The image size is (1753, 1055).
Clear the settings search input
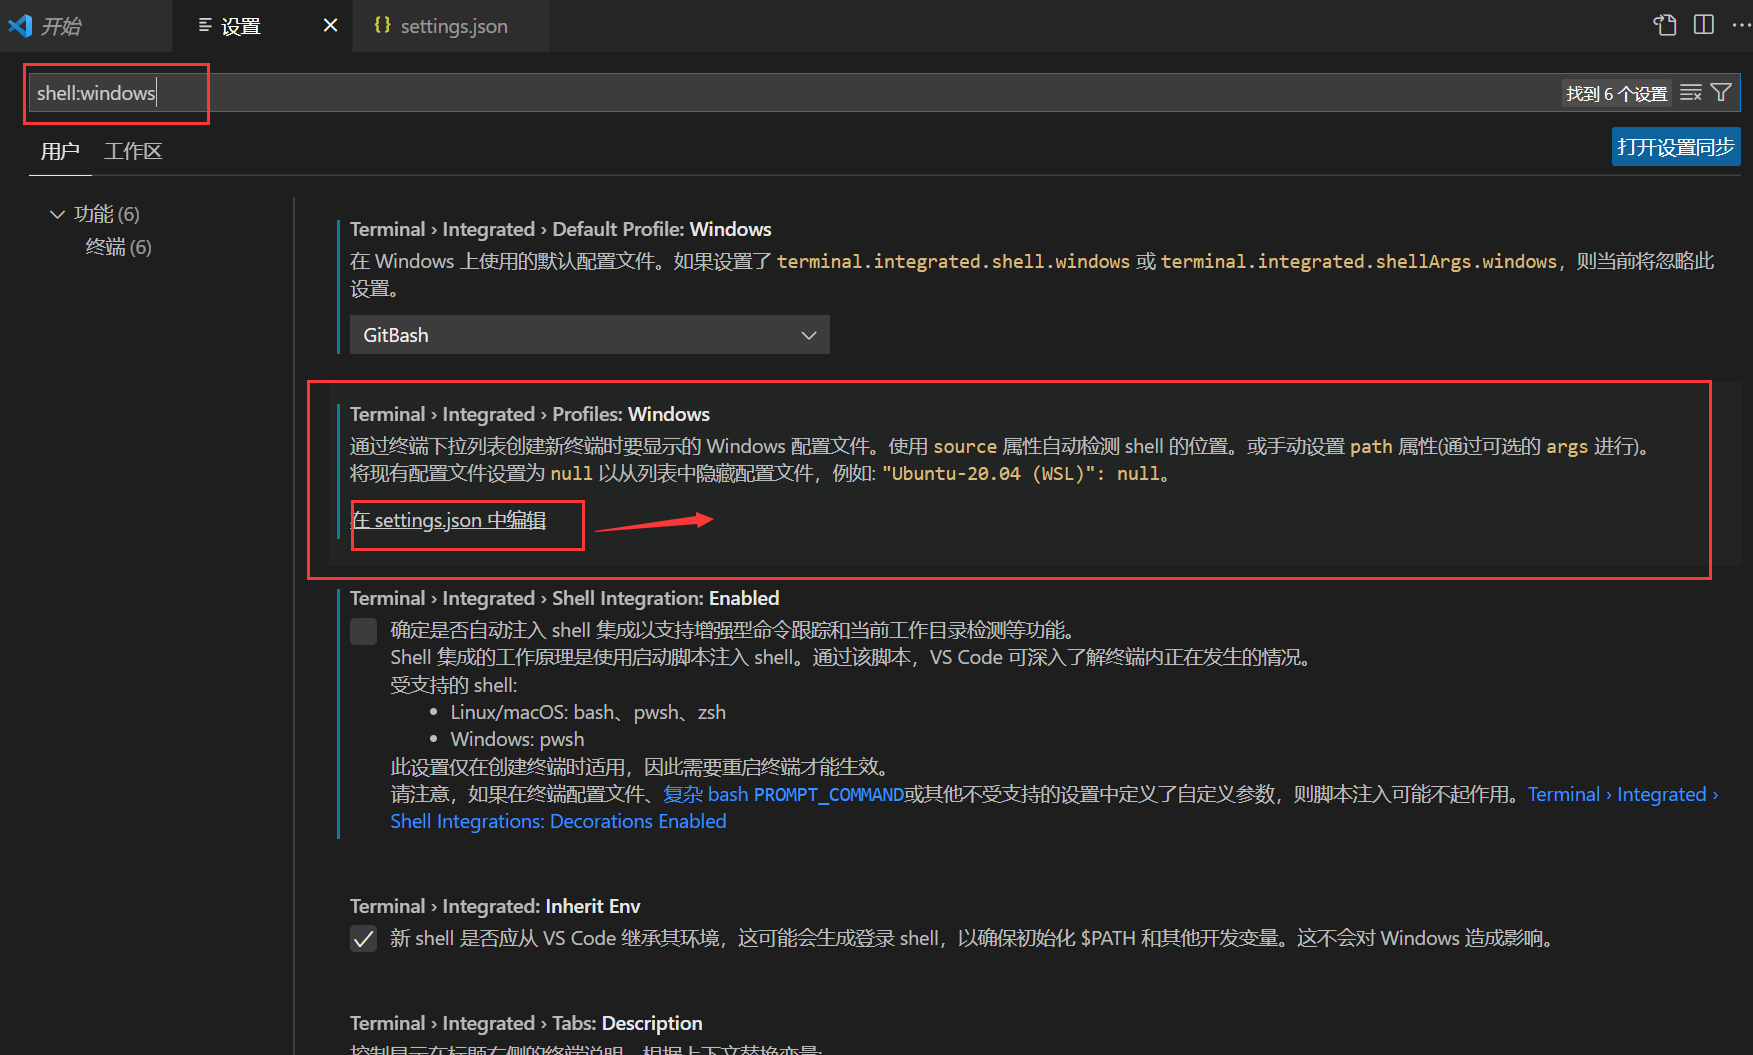[1691, 93]
